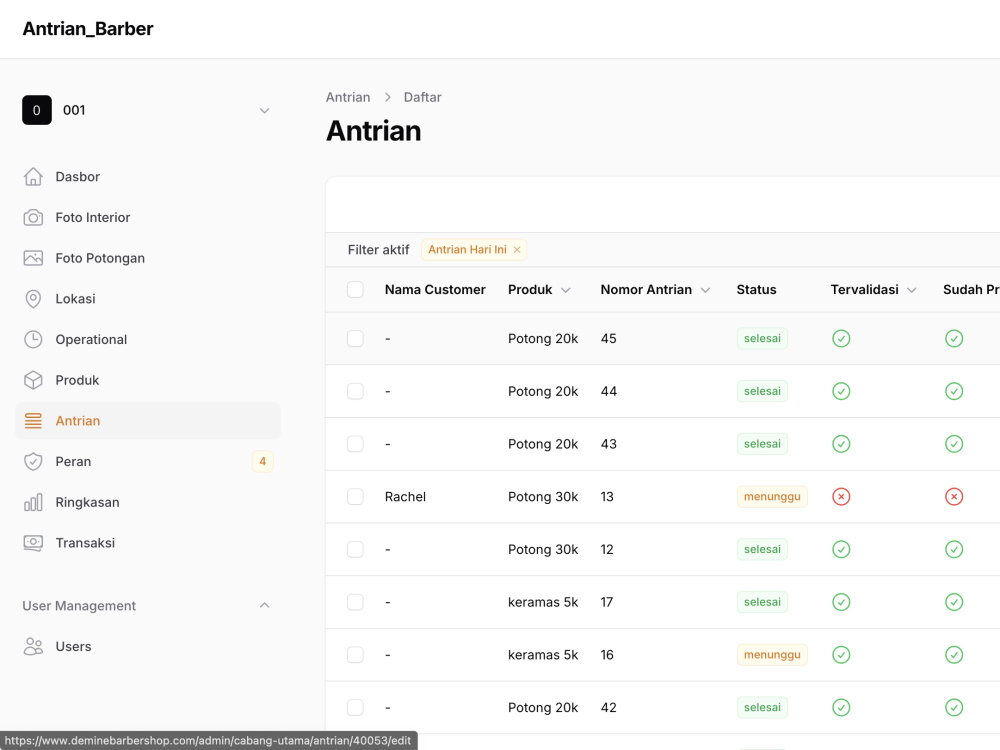Tick the checkbox for queue number 45
The width and height of the screenshot is (1000, 750).
point(355,339)
